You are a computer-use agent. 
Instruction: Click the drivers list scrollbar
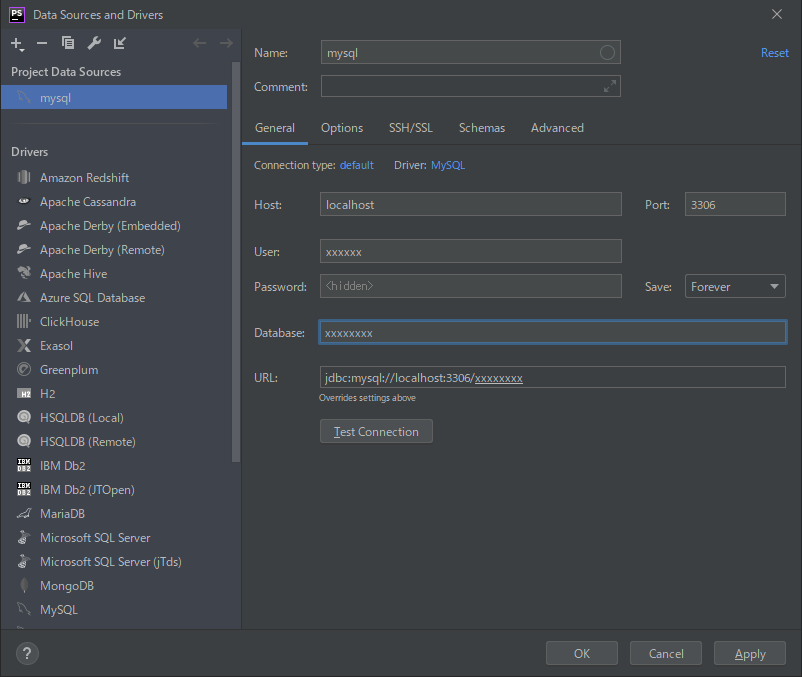235,262
